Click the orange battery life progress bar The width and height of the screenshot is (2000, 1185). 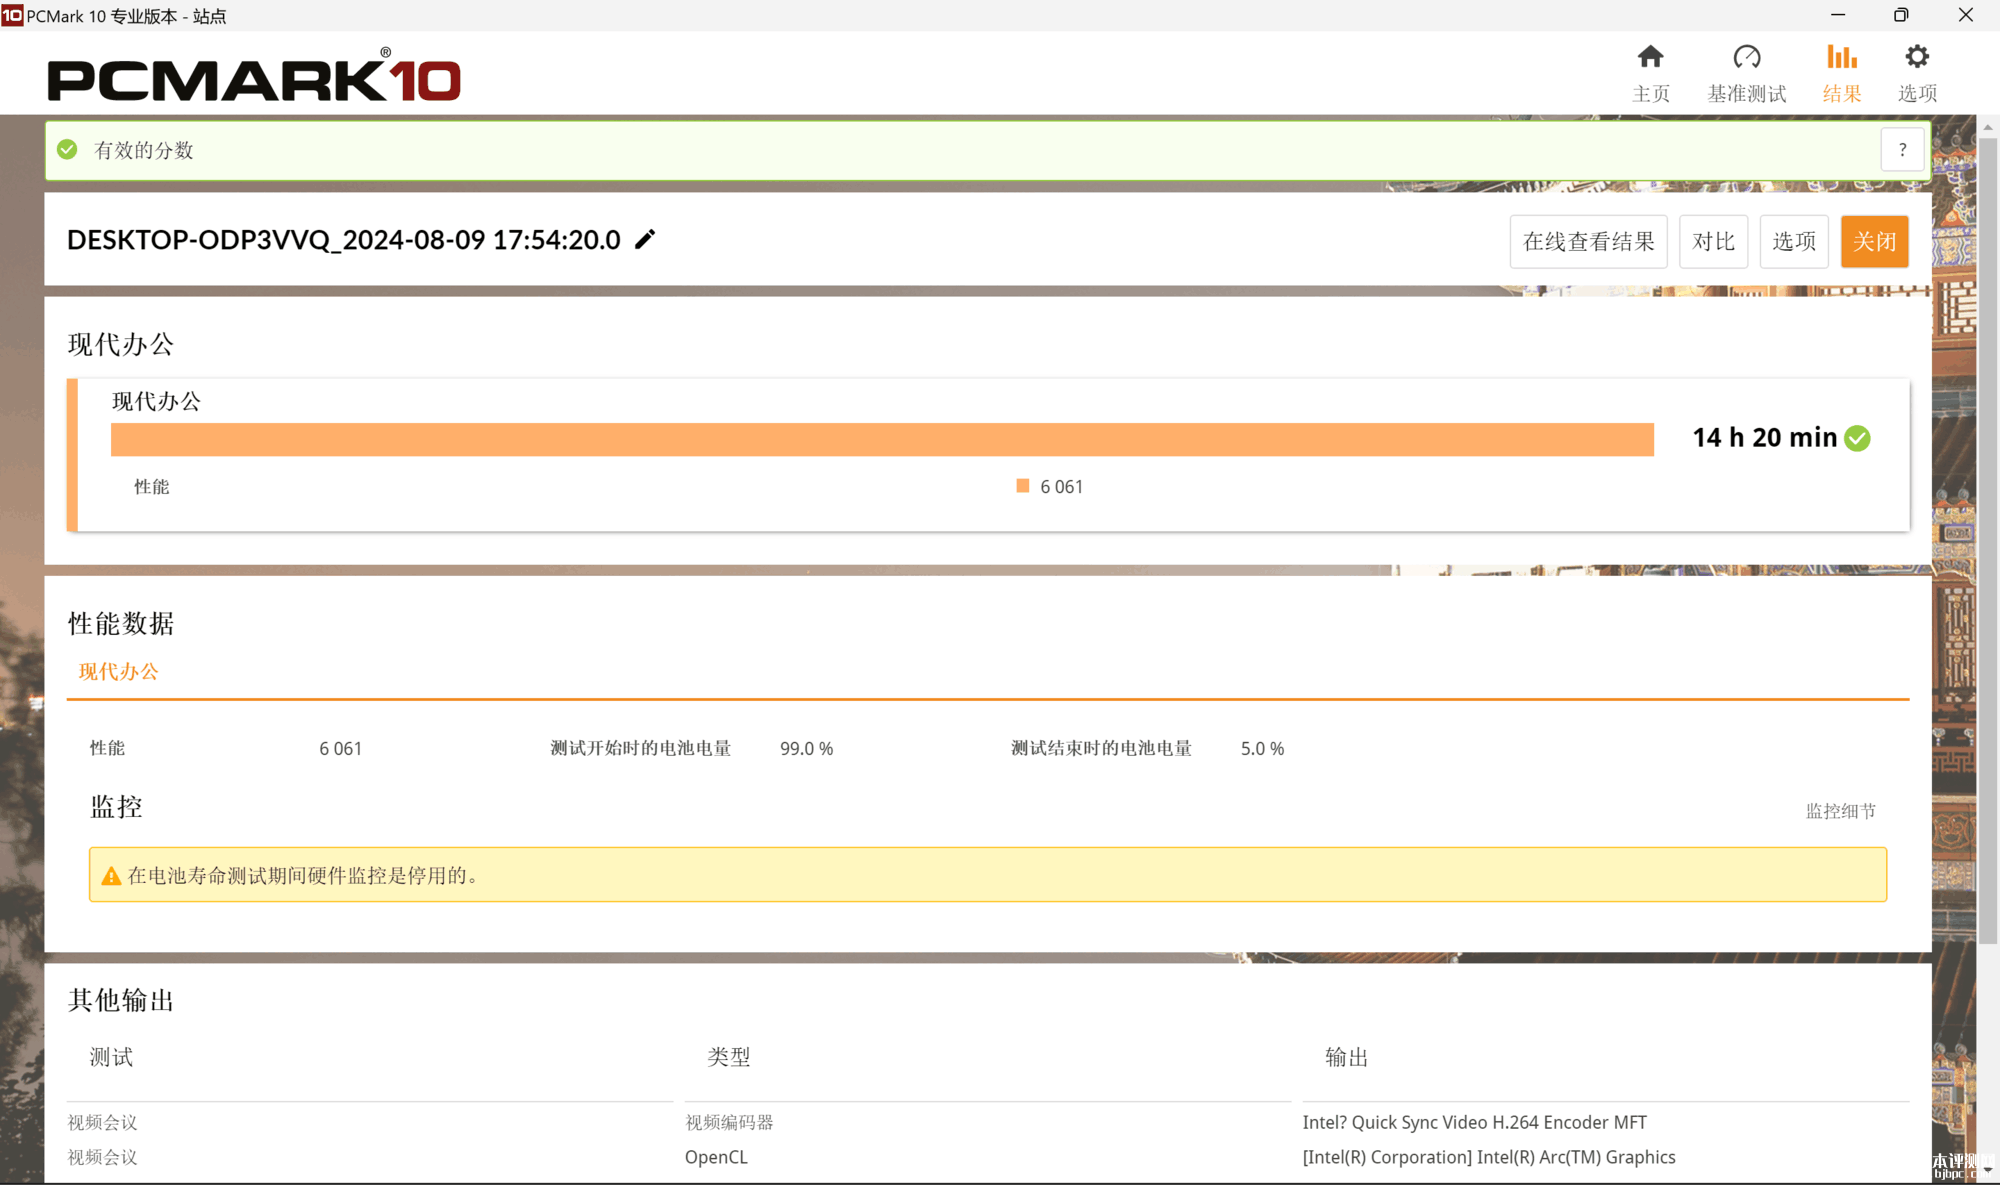[x=882, y=440]
